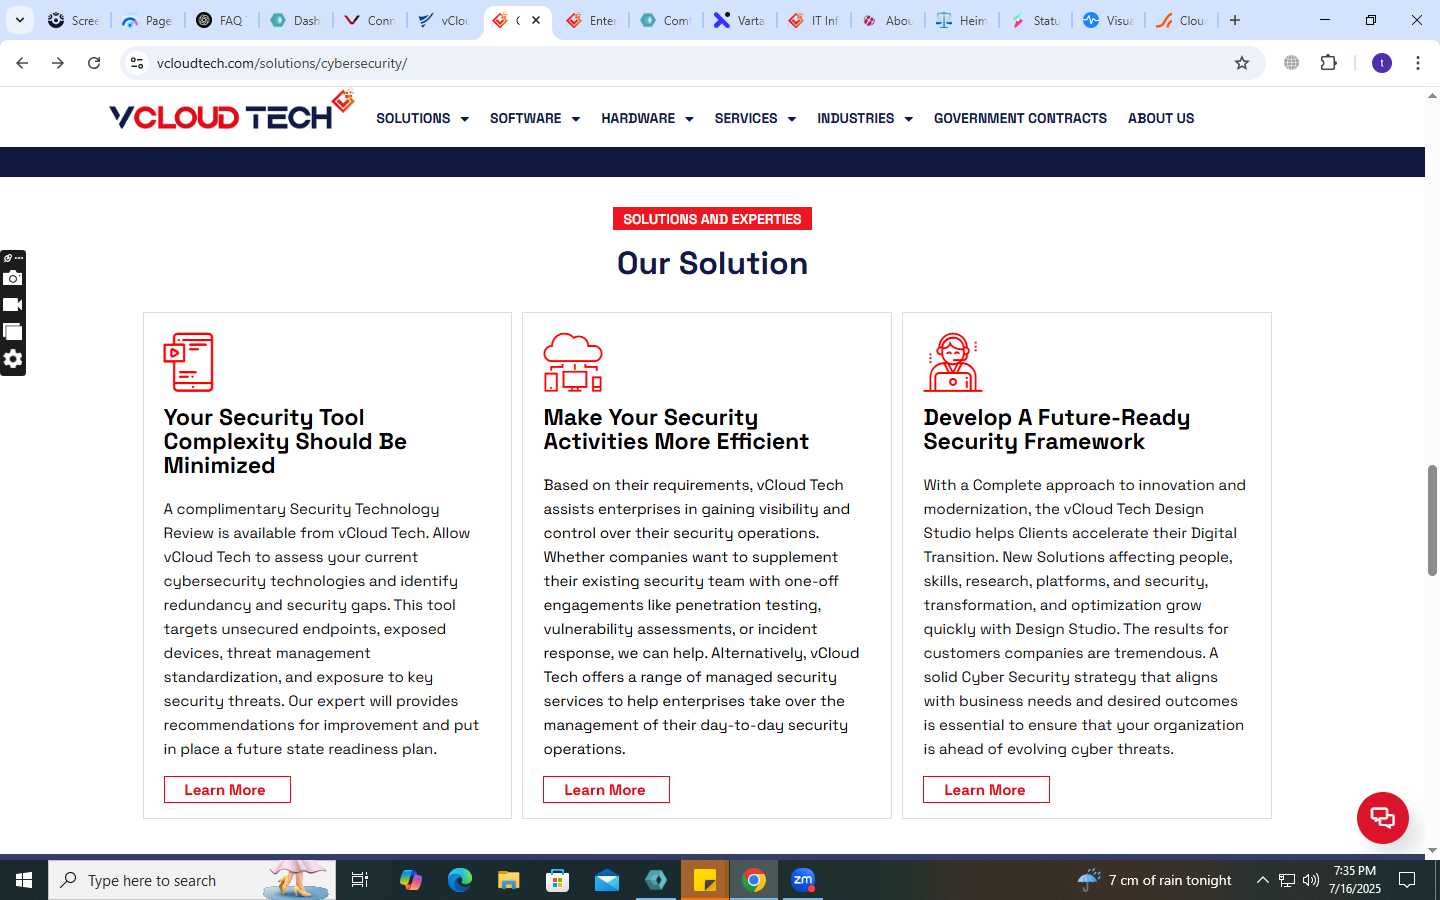
Task: Open ABOUT US page
Action: [1161, 118]
